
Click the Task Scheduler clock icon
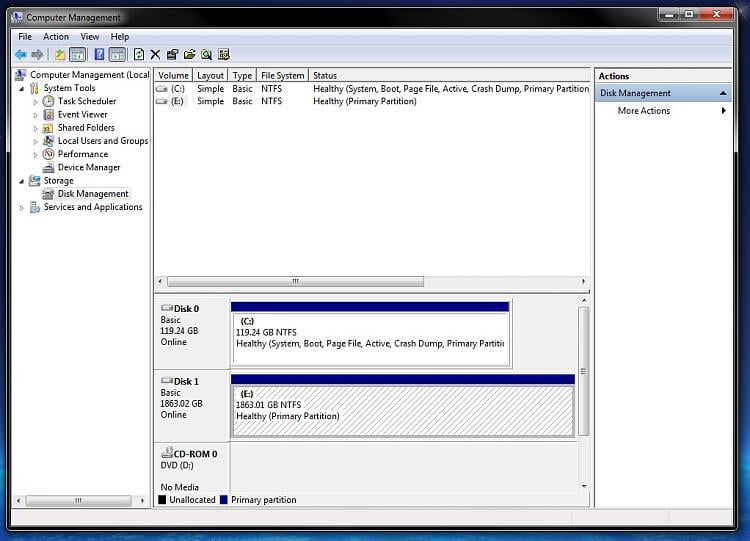[48, 101]
